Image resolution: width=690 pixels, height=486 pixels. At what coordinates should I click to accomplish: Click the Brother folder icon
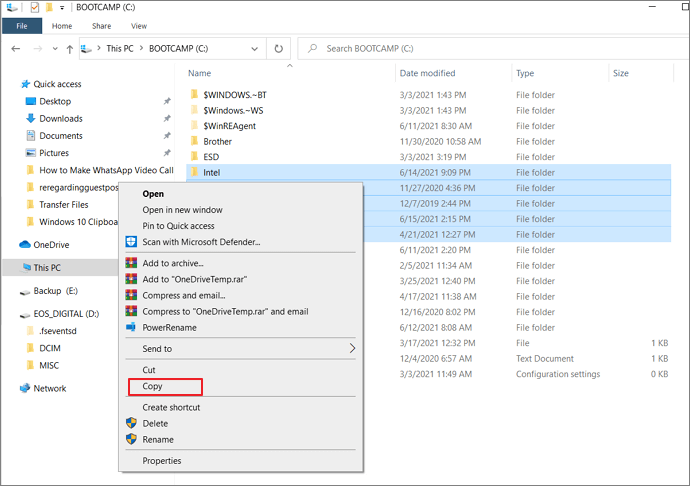click(x=194, y=142)
